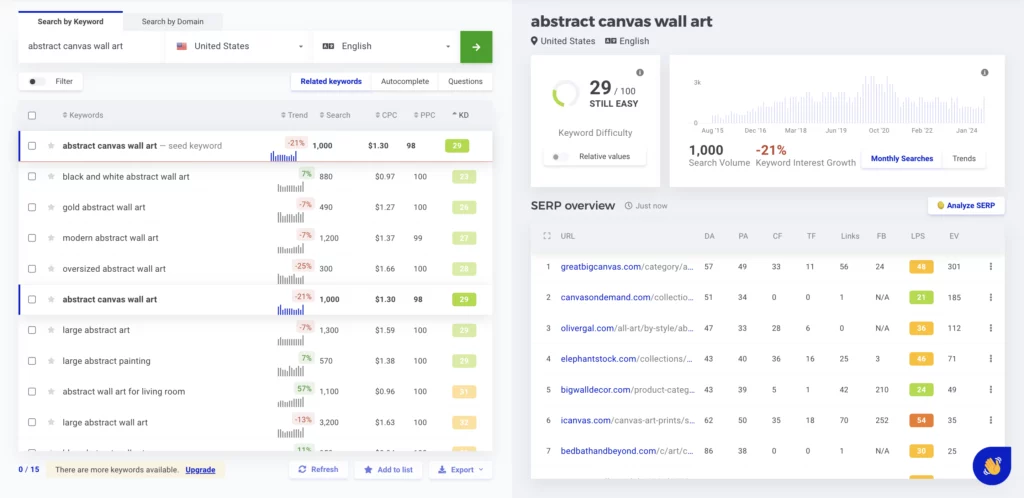1024x498 pixels.
Task: Enable the Relative values toggle
Action: coord(561,157)
